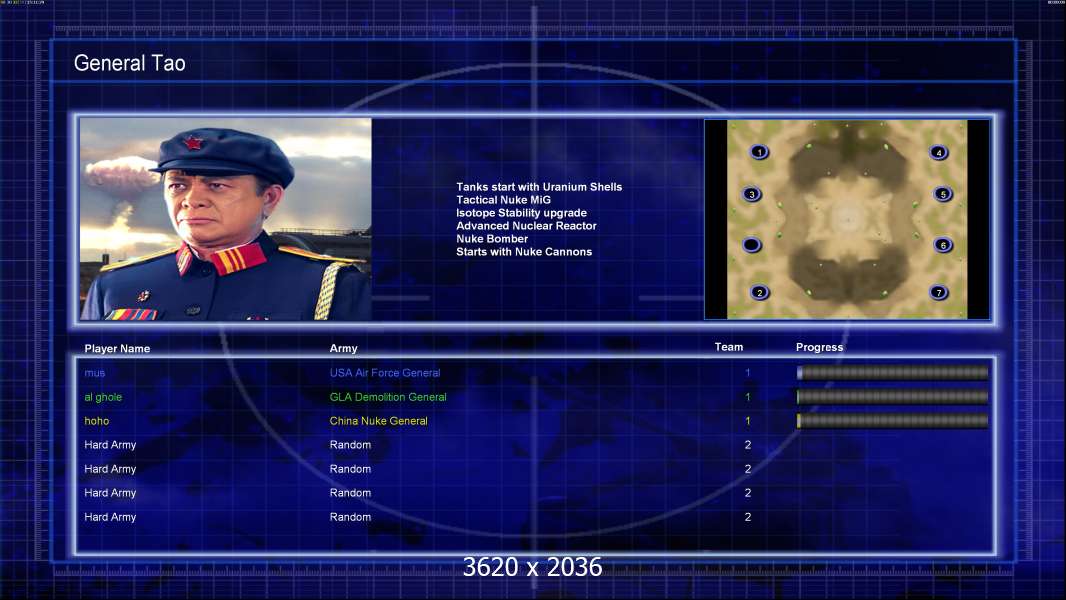Click the unnumbered start position marker on the map
This screenshot has height=600, width=1066.
coord(751,245)
